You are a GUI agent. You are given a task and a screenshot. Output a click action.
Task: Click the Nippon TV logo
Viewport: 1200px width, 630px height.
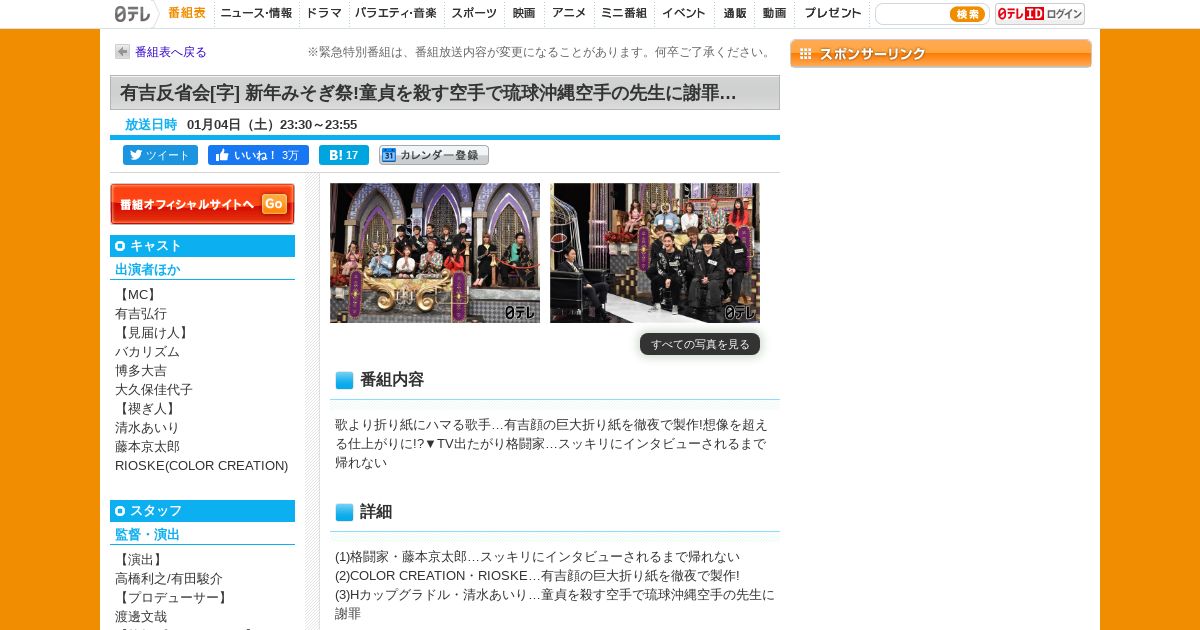pyautogui.click(x=132, y=13)
